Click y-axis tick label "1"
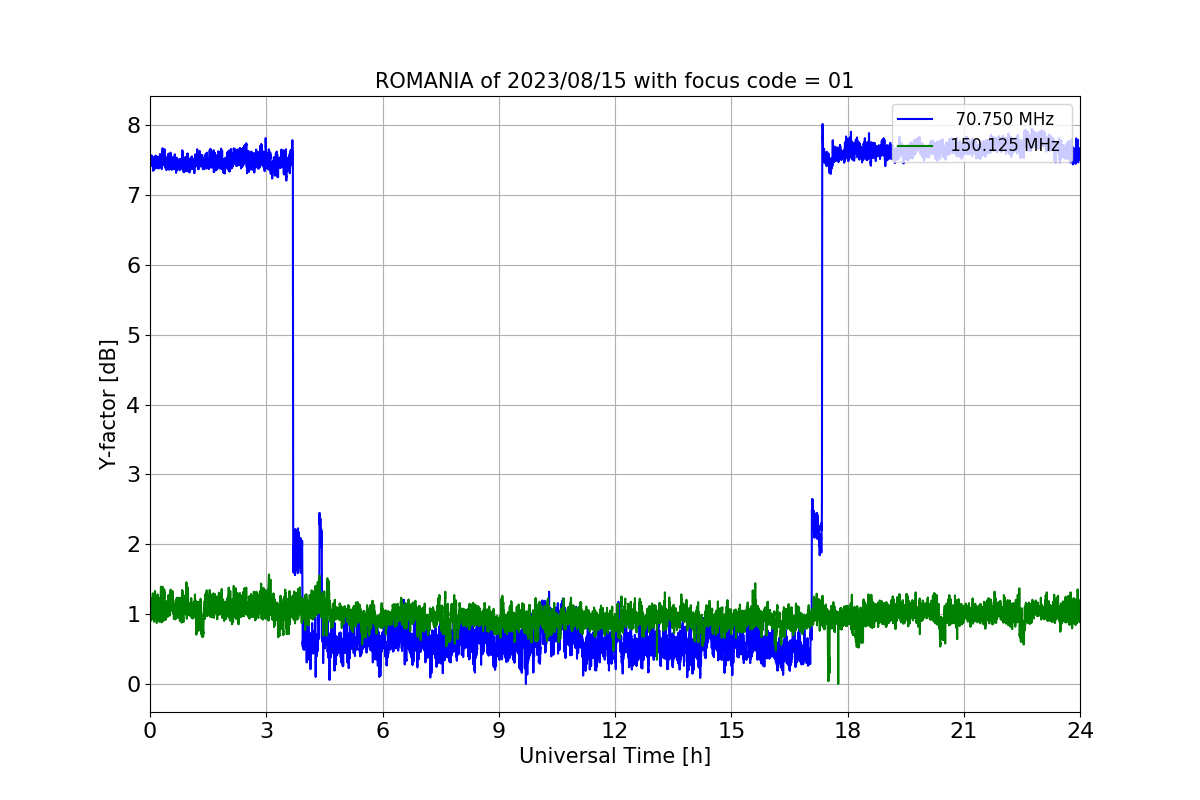 [x=133, y=614]
